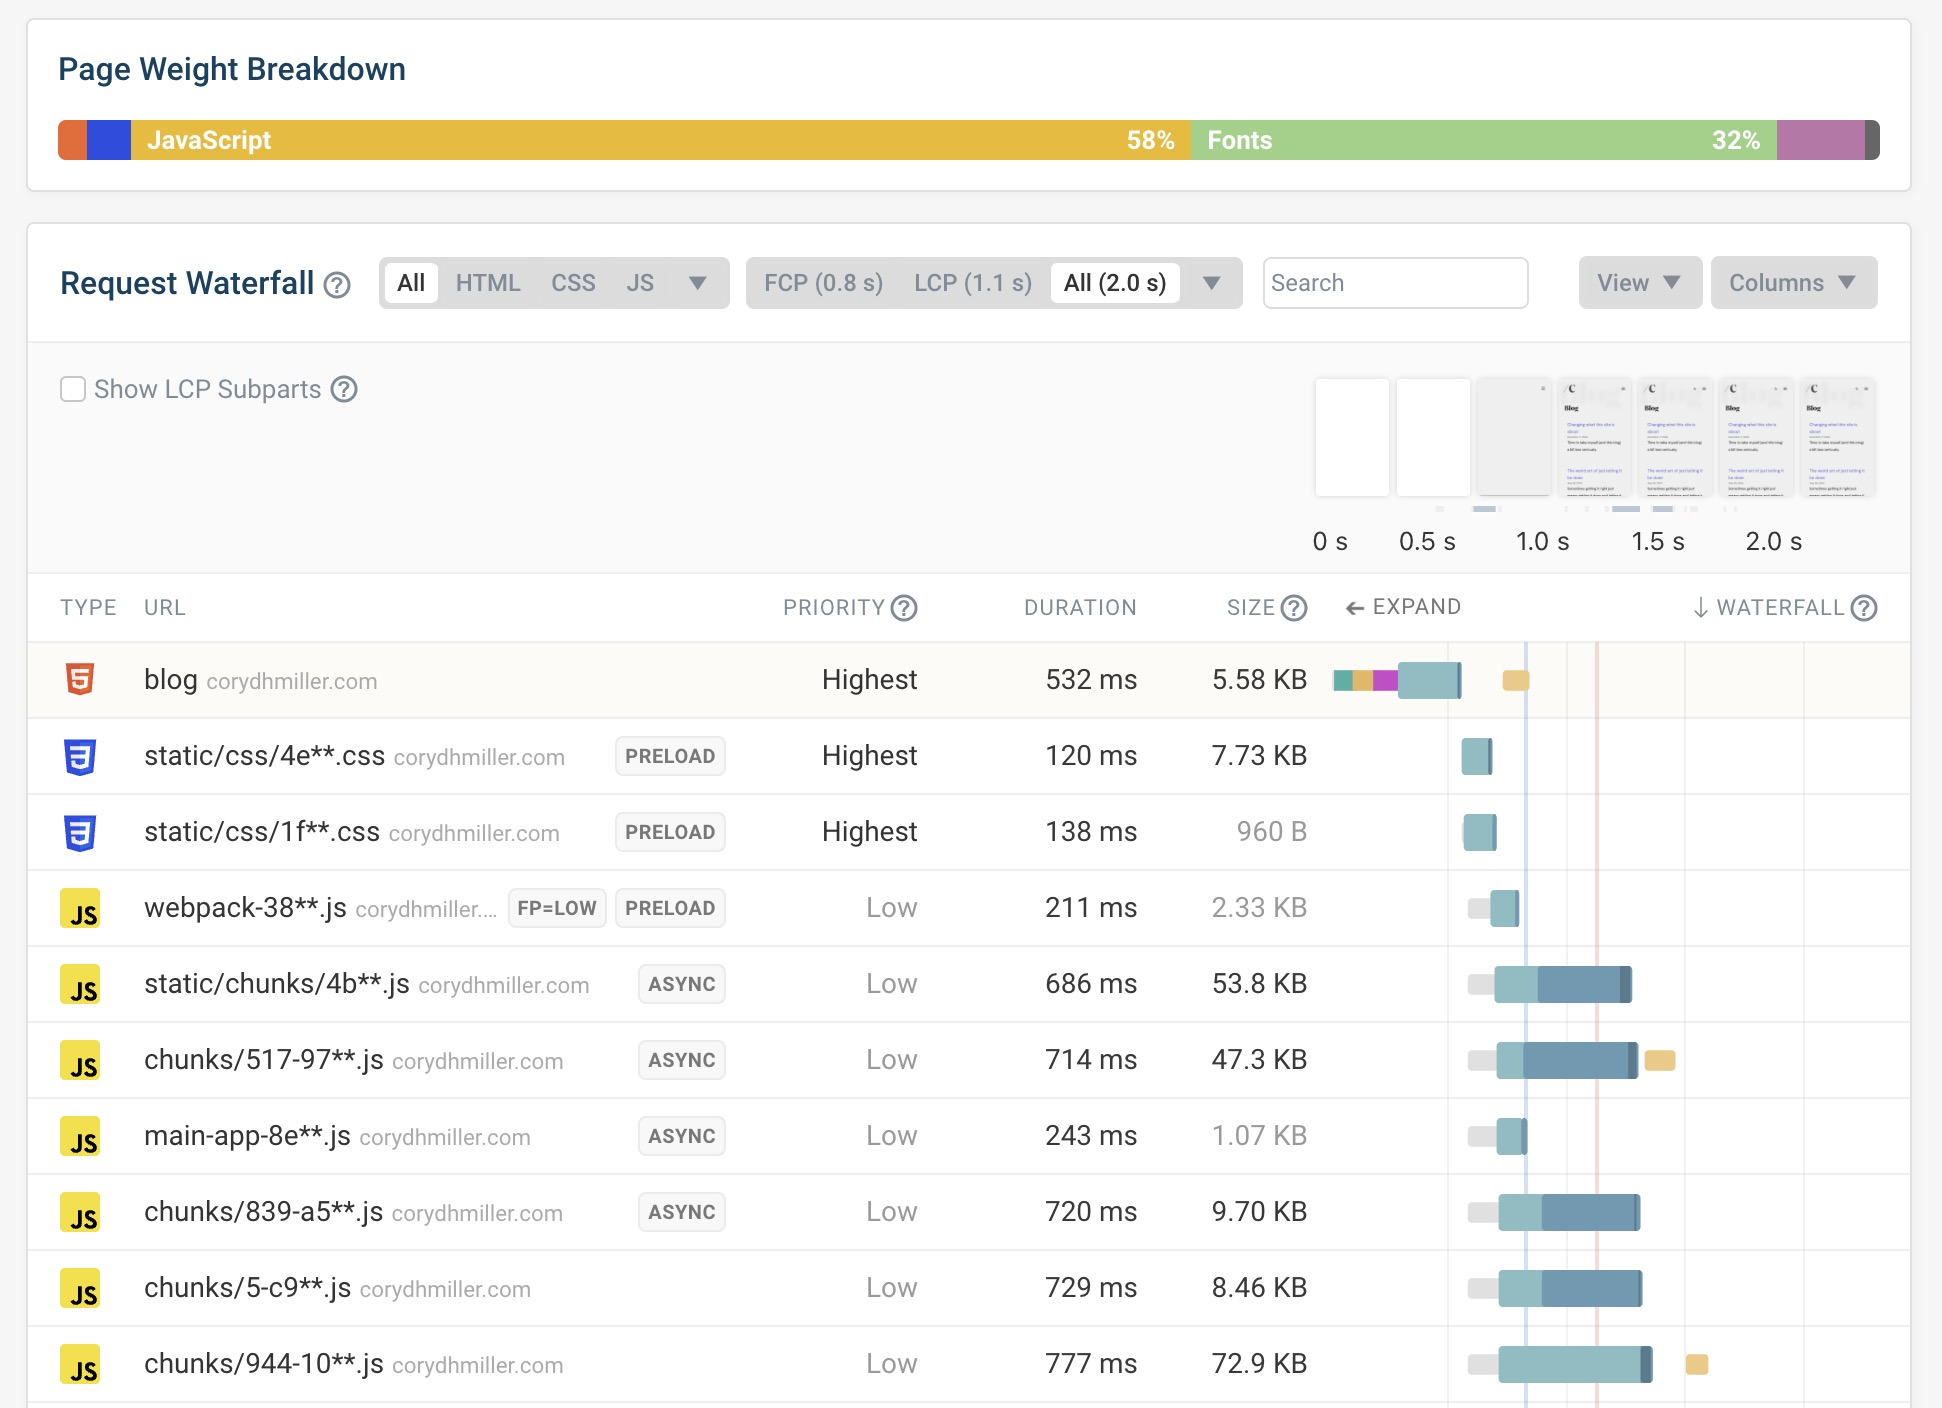Screen dimensions: 1942x1408
Task: Click FP=LOW badge on webpack row
Action: click(x=557, y=908)
